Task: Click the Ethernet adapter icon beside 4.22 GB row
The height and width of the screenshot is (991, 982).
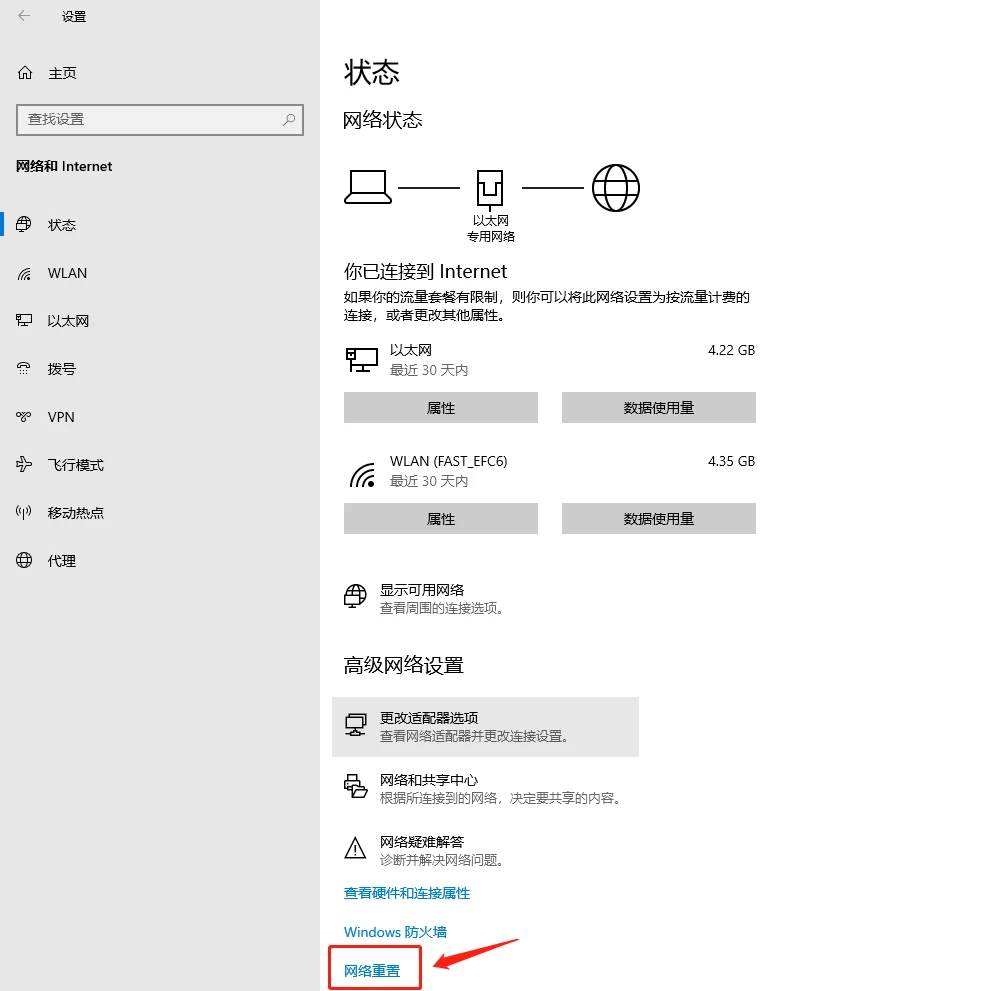Action: coord(361,360)
